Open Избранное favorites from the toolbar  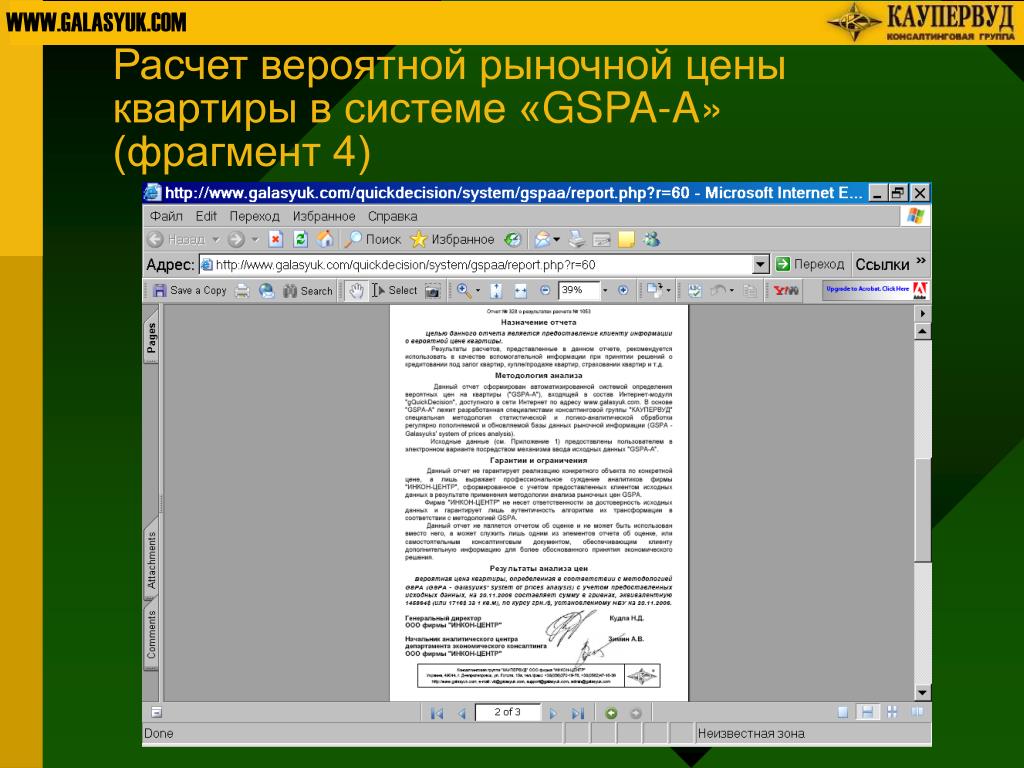452,240
